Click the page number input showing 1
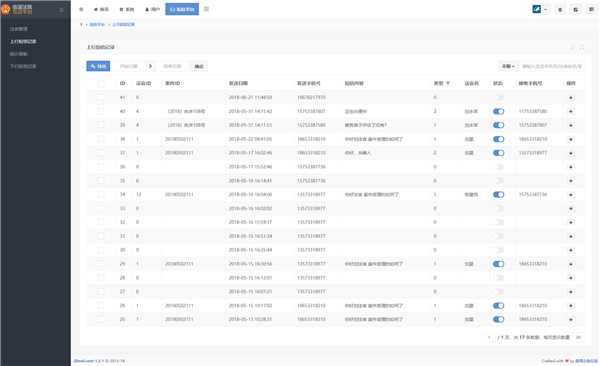 [x=489, y=337]
